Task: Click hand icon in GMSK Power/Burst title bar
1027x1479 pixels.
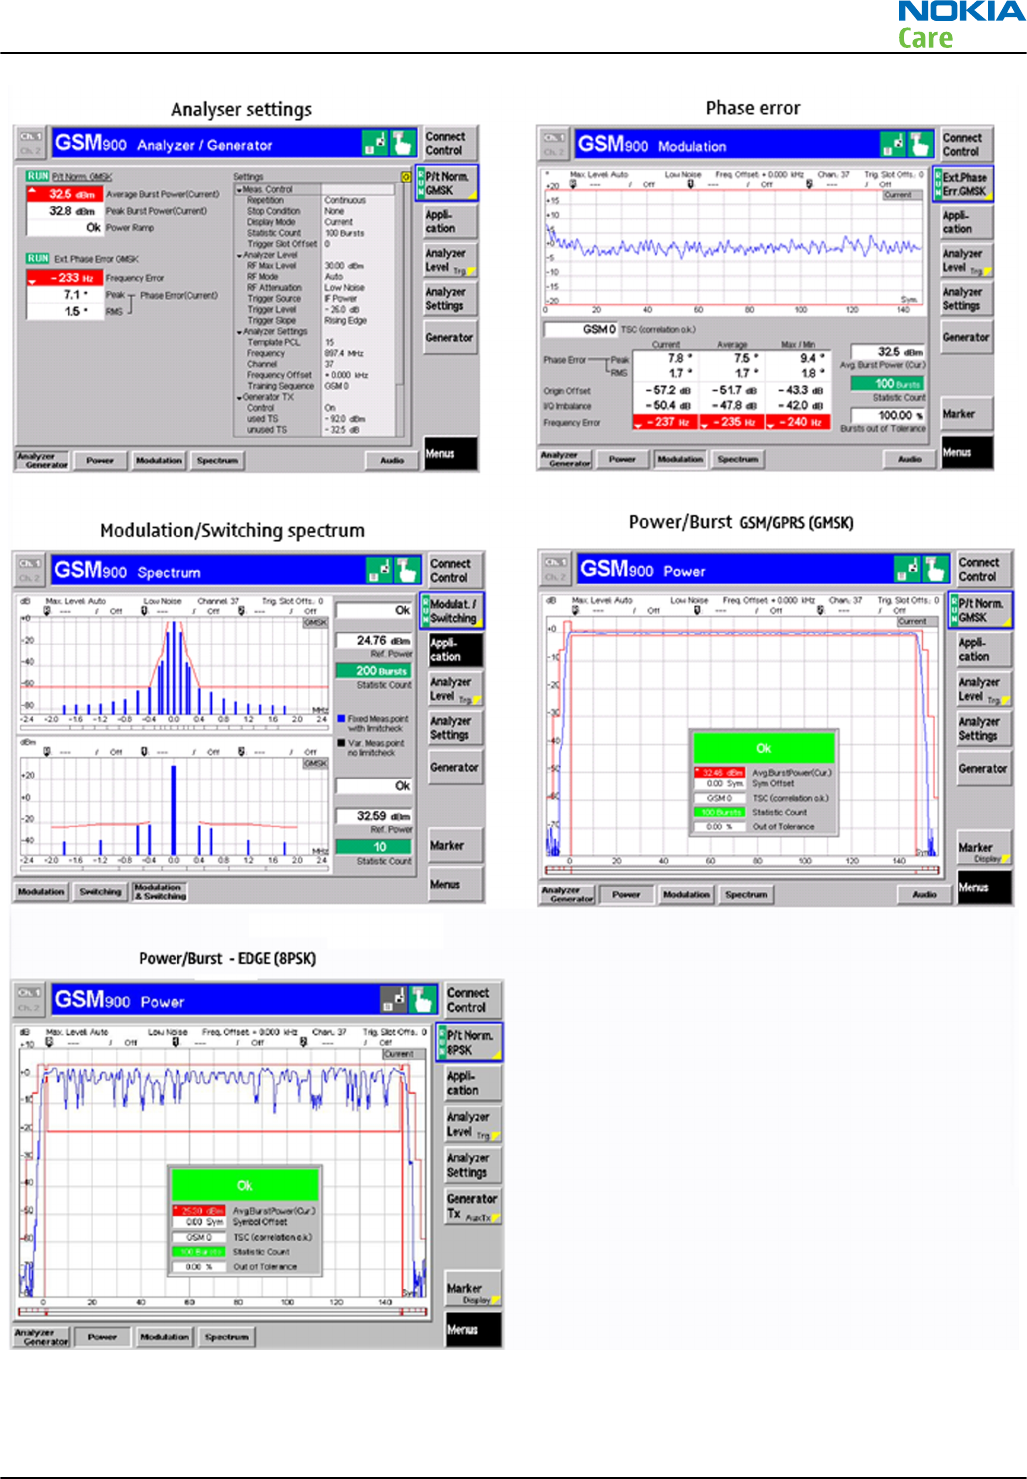Action: click(935, 569)
